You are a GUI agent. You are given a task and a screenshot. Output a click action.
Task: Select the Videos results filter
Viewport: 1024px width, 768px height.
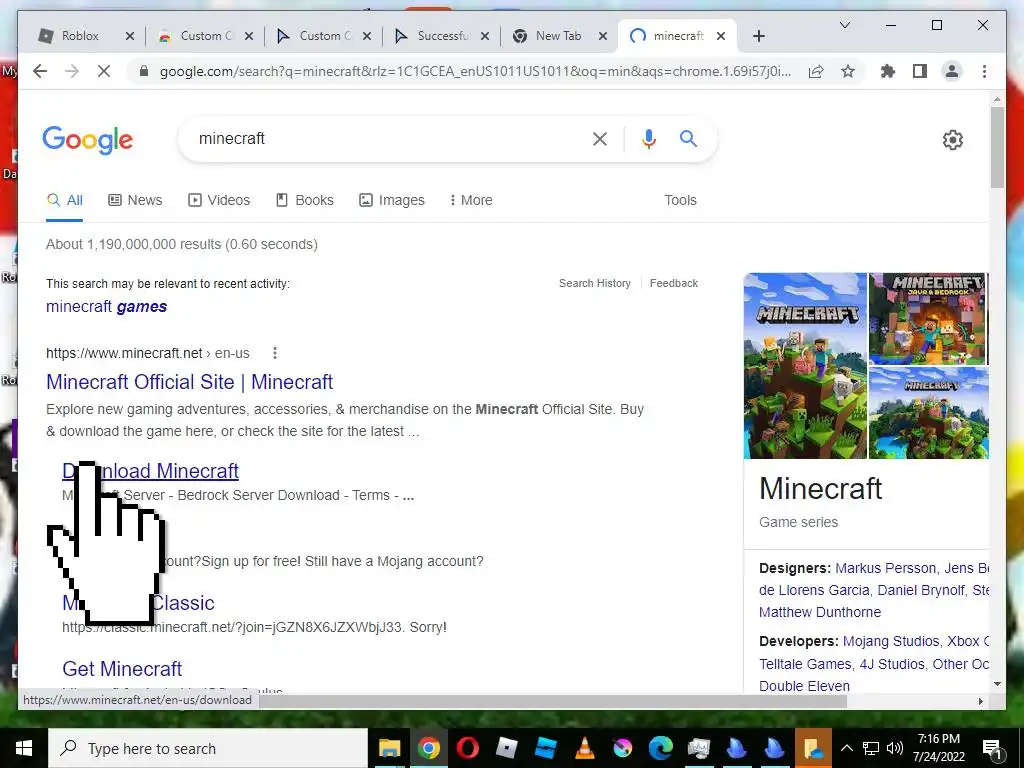coord(219,200)
